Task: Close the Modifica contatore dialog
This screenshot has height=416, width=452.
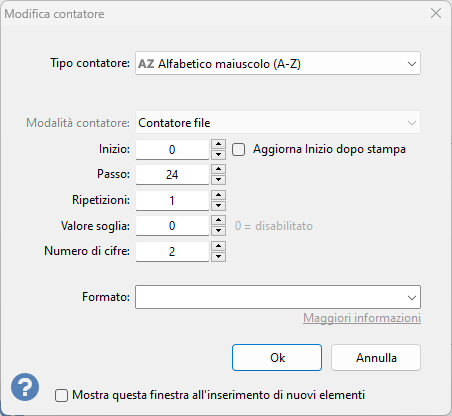Action: pos(436,13)
